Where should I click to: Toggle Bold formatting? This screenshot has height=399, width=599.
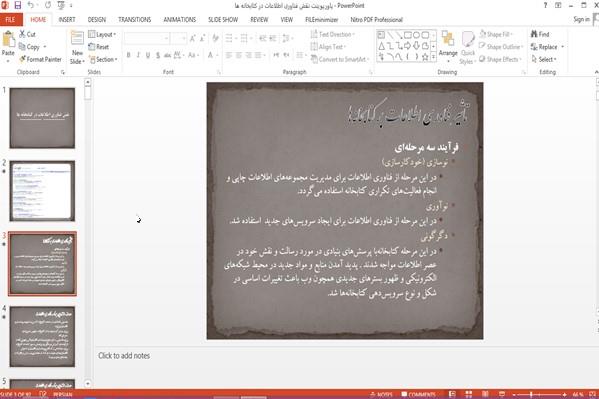coord(129,55)
